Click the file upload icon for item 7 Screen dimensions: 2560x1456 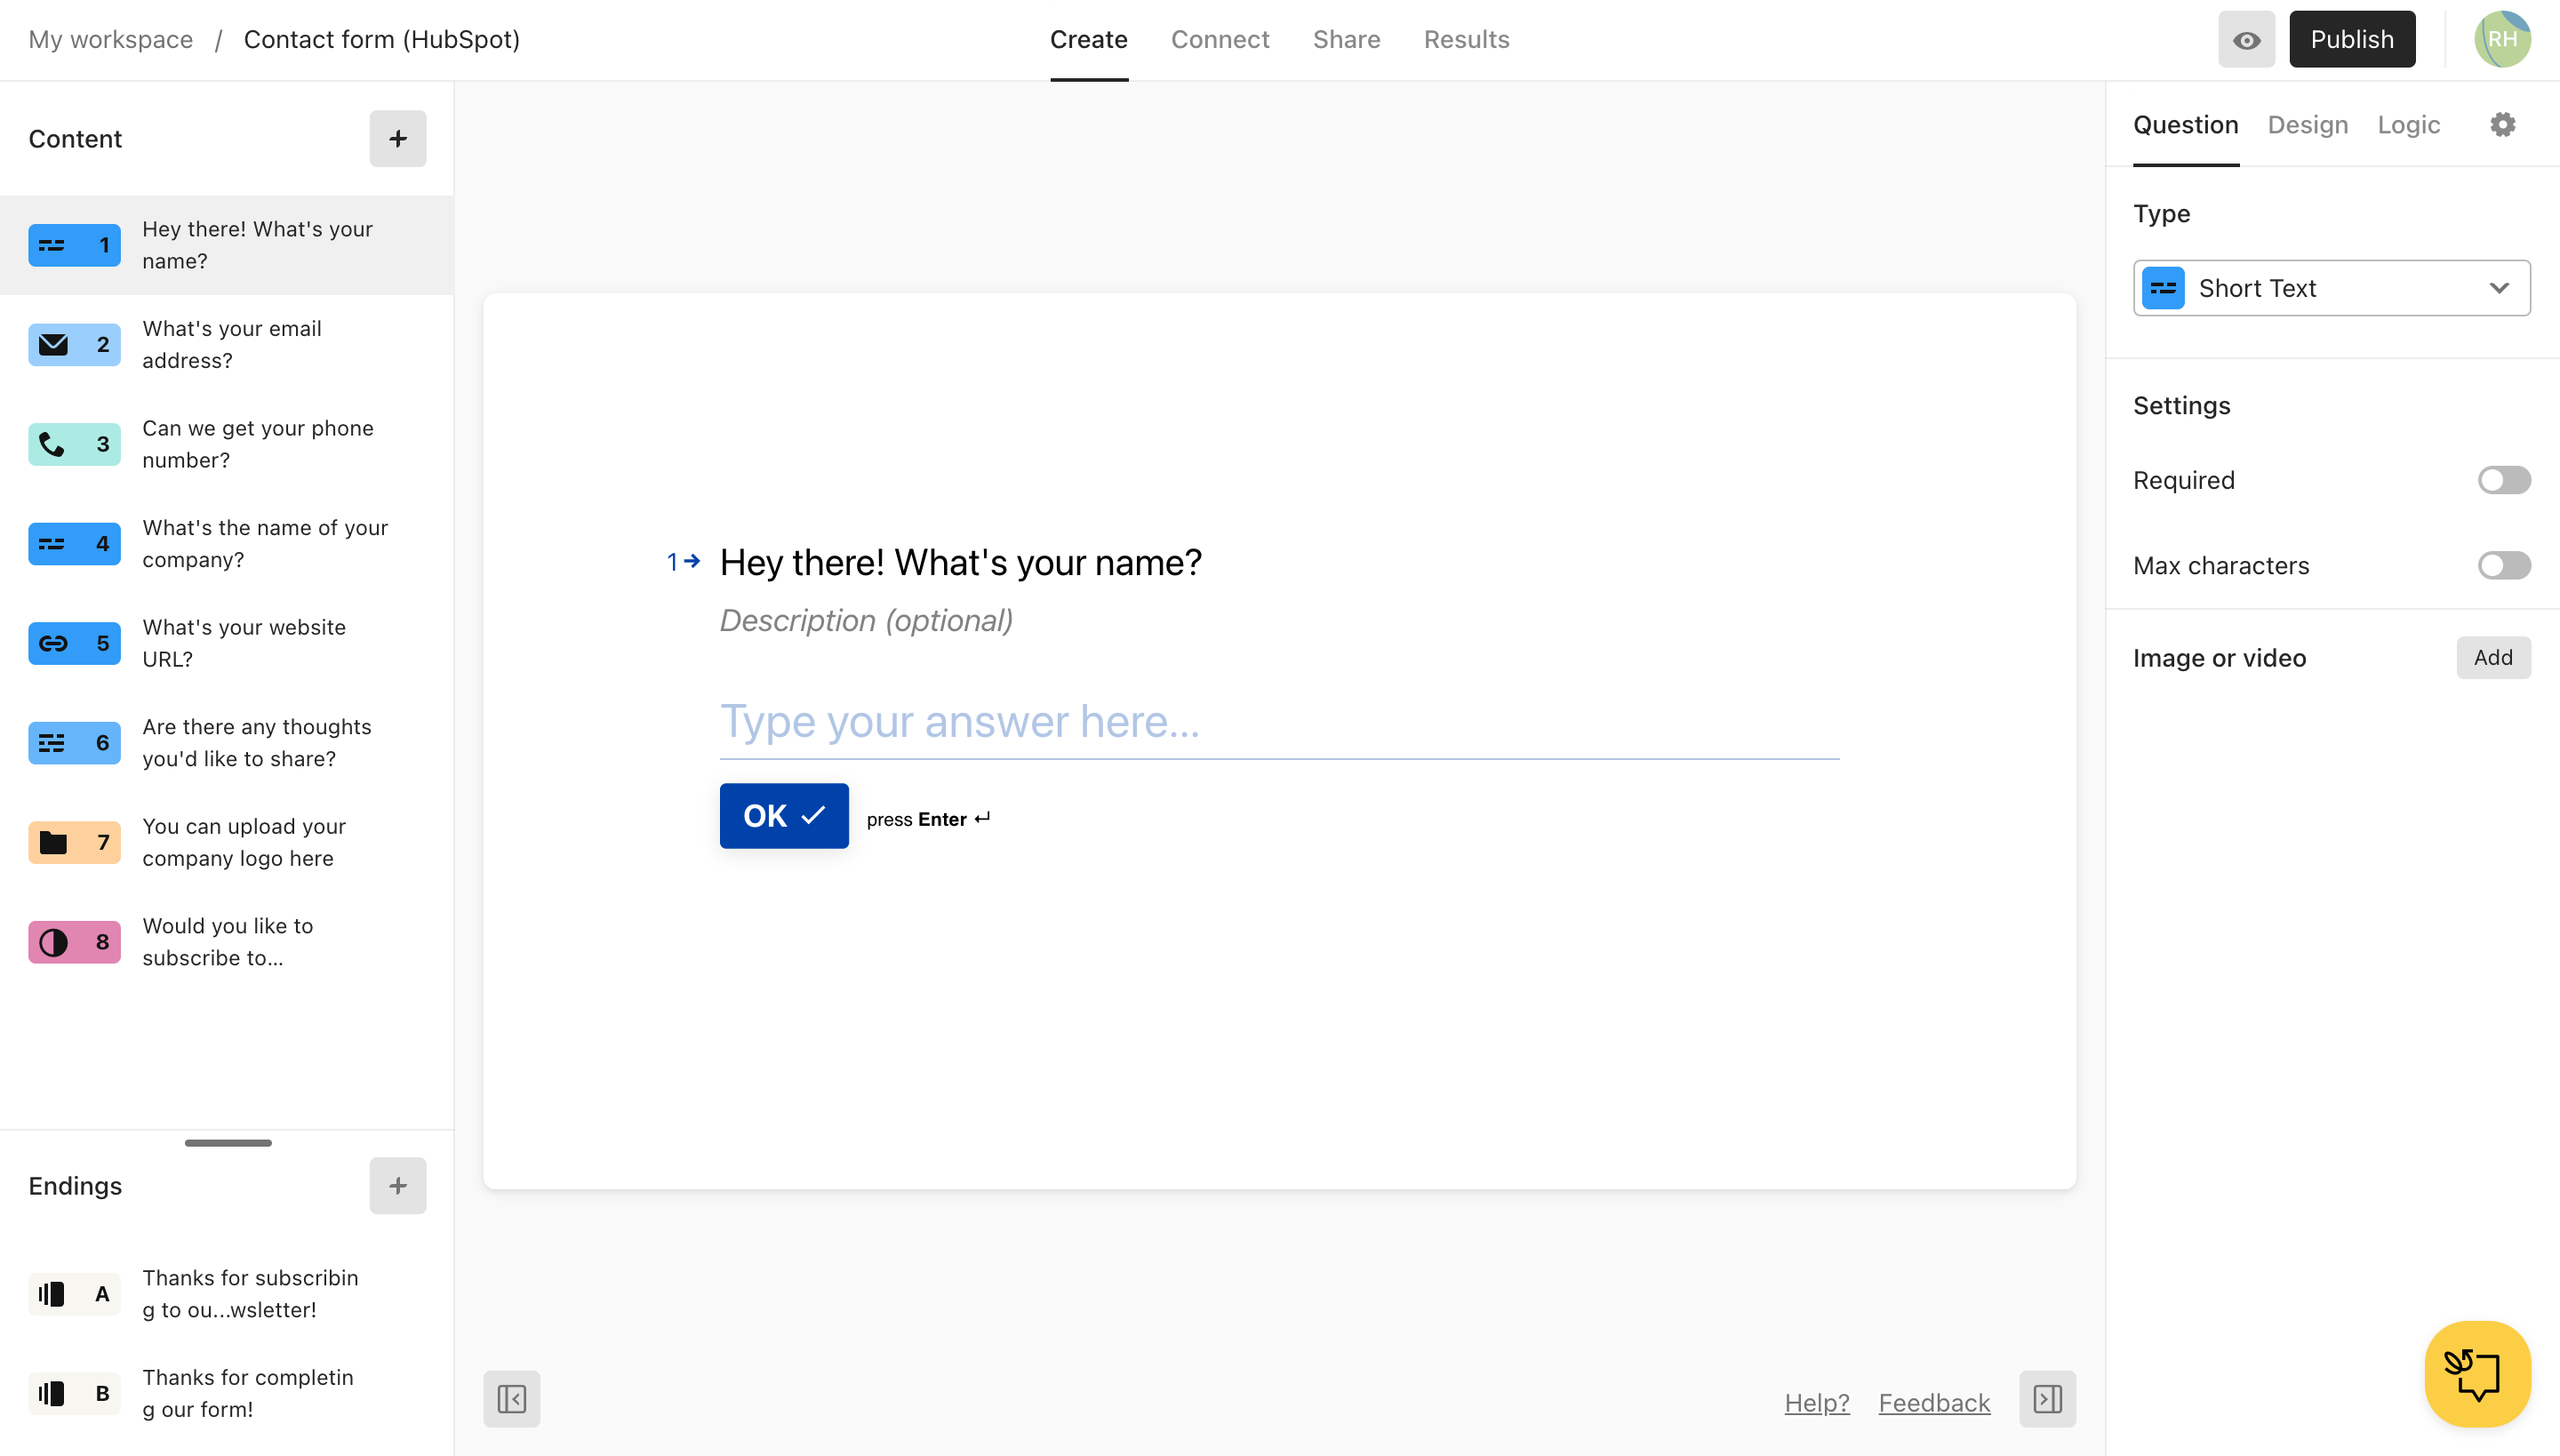pyautogui.click(x=52, y=843)
